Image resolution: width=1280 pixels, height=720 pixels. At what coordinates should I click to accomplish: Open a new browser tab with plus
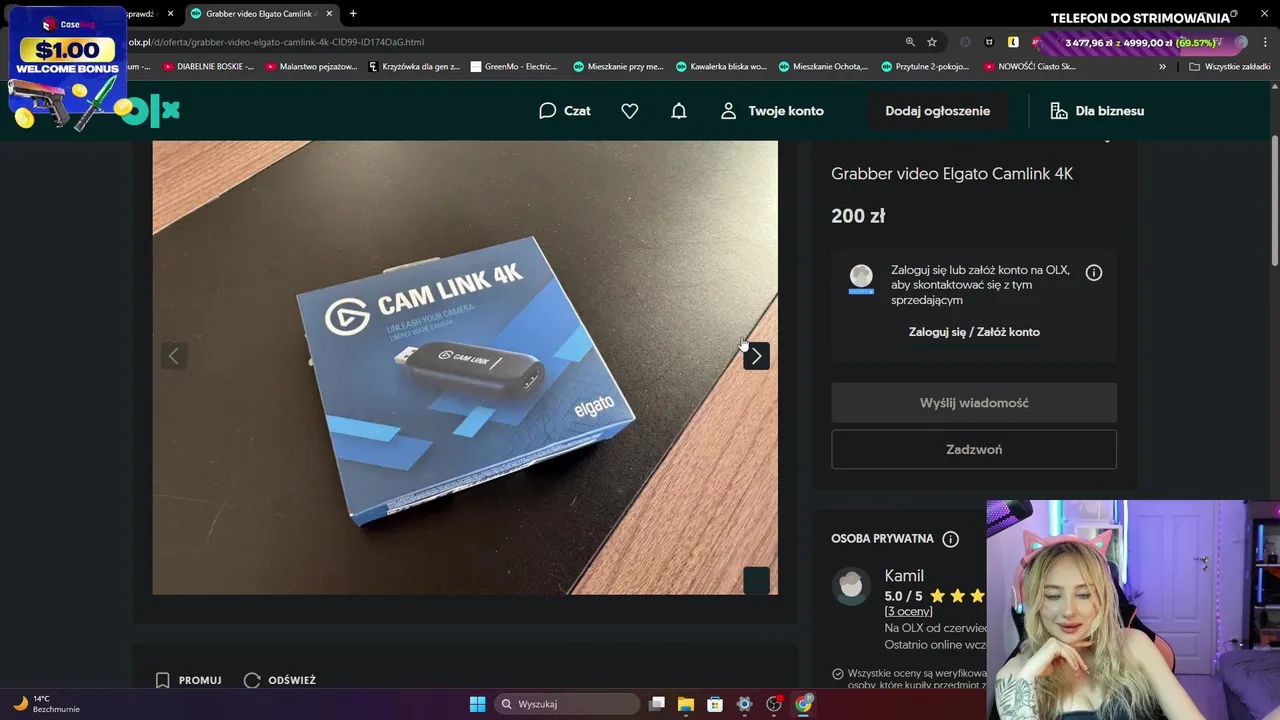[353, 14]
